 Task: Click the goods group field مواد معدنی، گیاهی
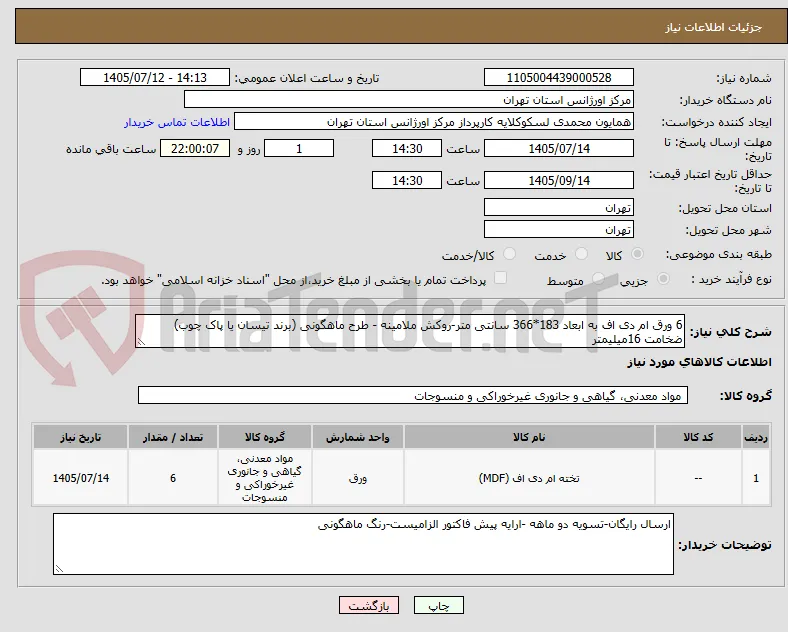[413, 395]
